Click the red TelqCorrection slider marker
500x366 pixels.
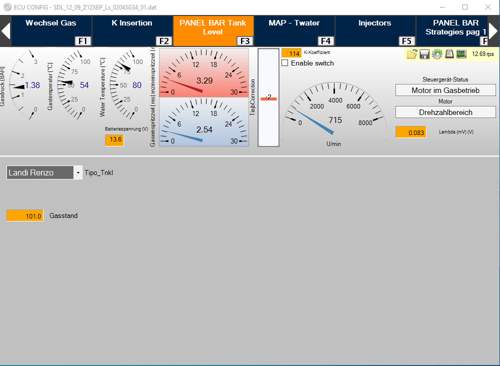pyautogui.click(x=268, y=98)
